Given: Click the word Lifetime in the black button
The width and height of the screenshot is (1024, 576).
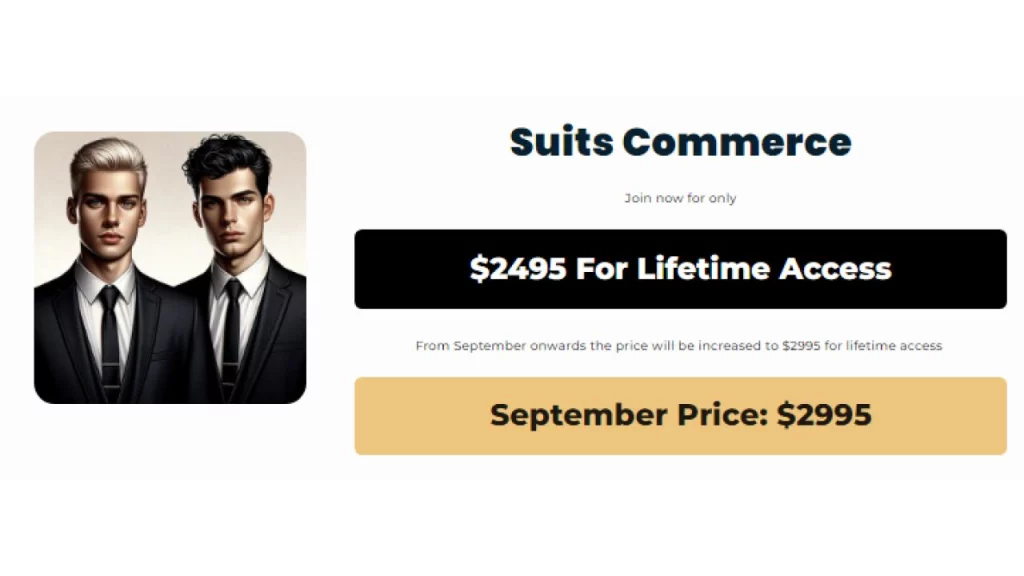Looking at the screenshot, I should click(x=698, y=268).
